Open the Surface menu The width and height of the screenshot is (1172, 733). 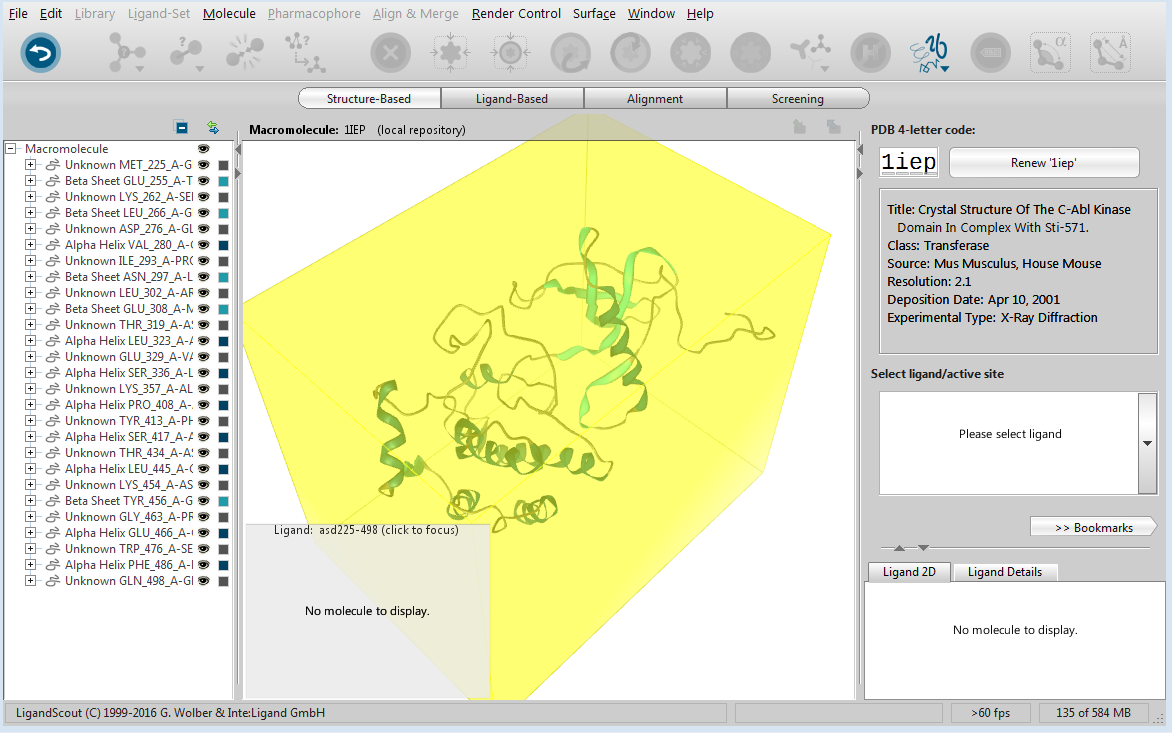point(594,13)
